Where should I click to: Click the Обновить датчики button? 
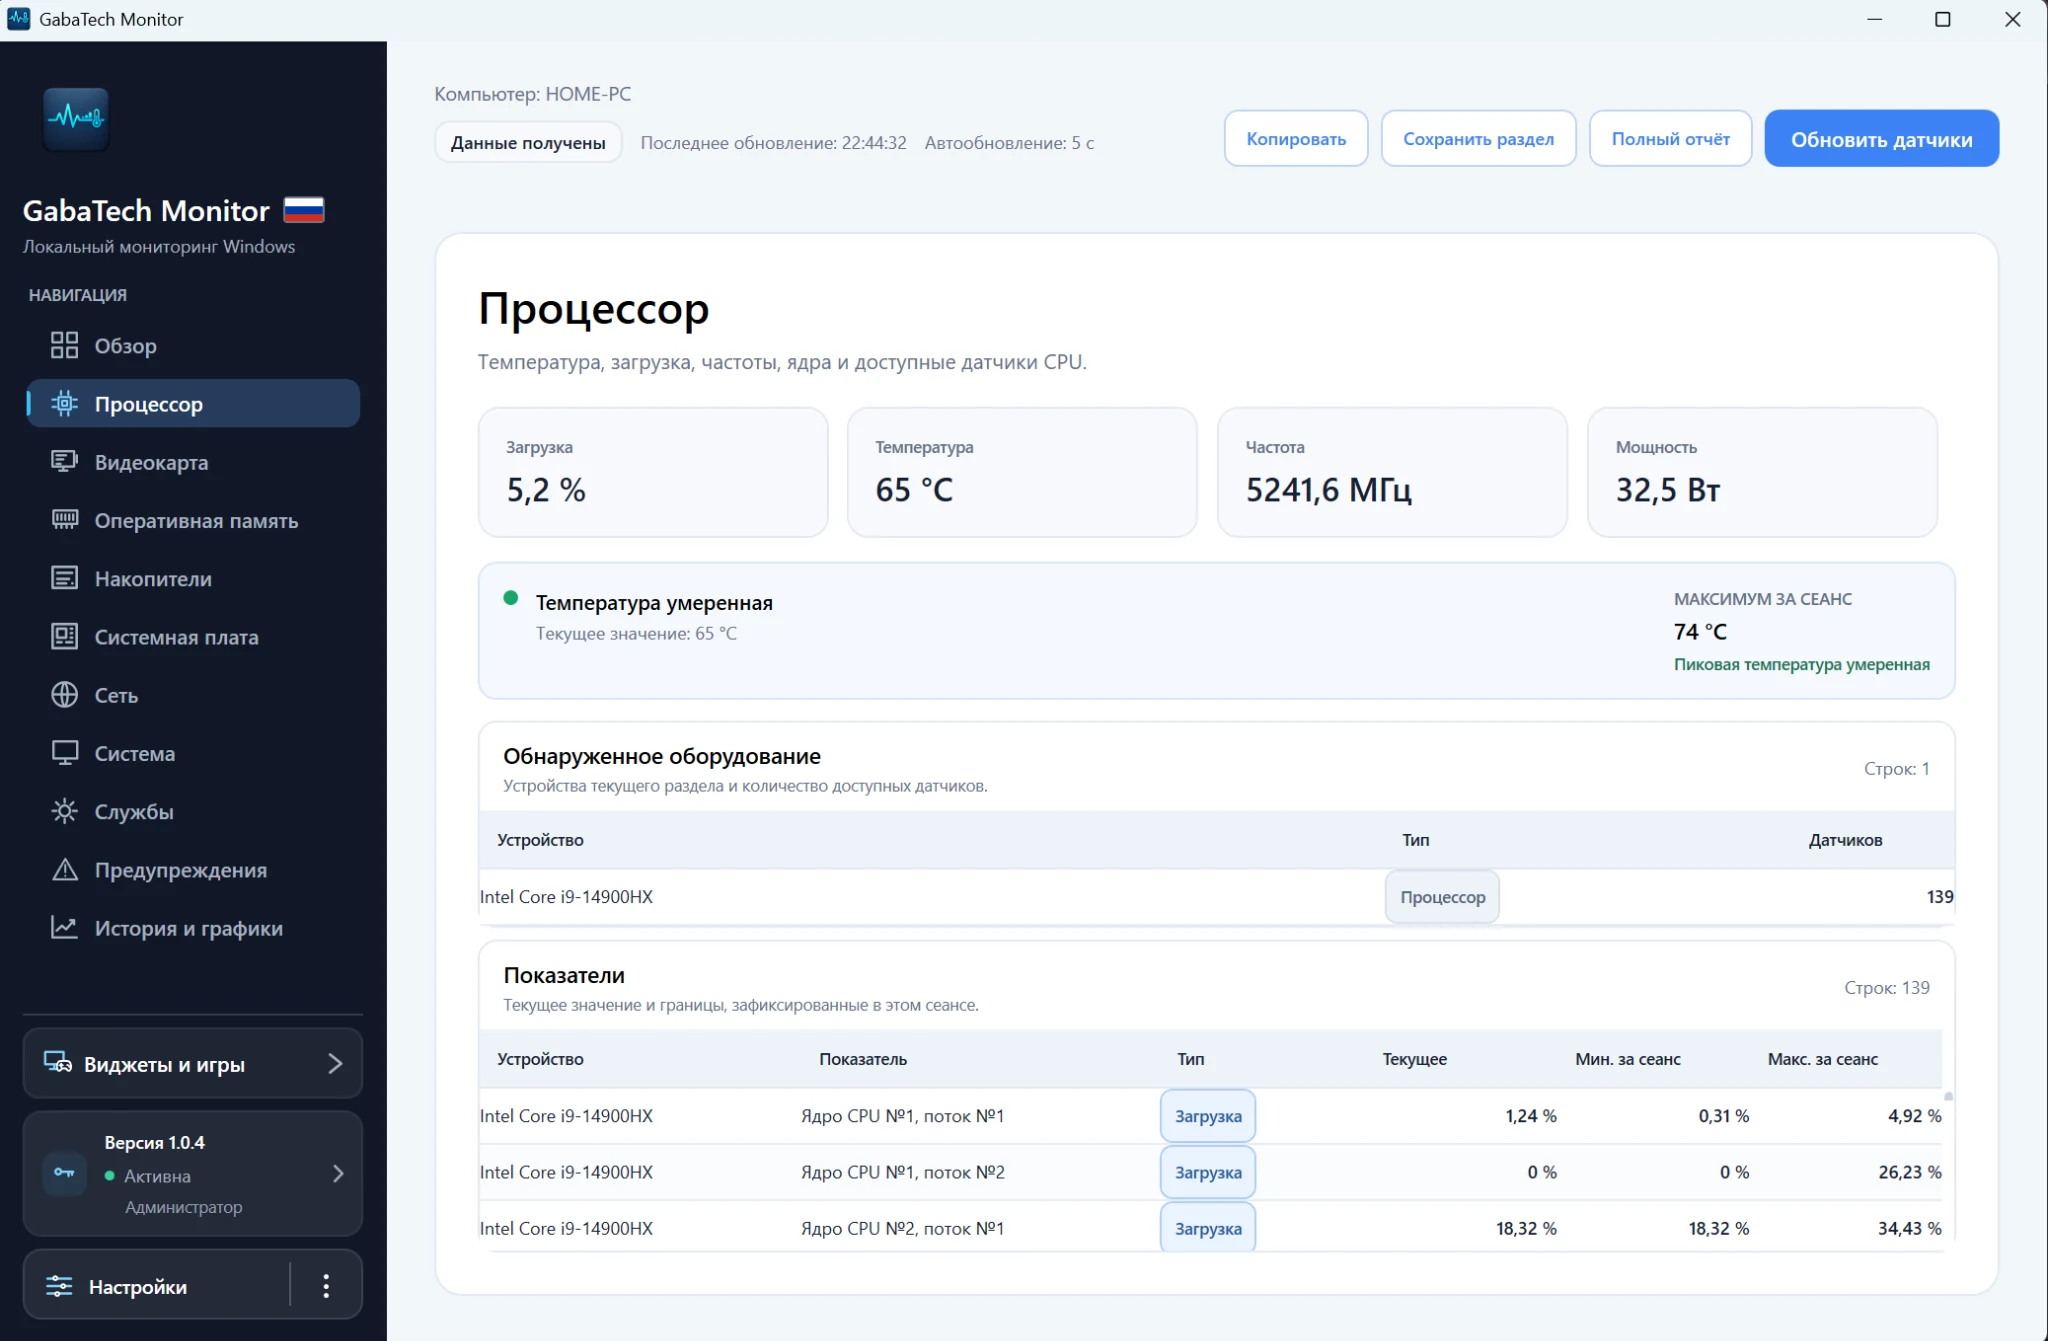(x=1881, y=138)
